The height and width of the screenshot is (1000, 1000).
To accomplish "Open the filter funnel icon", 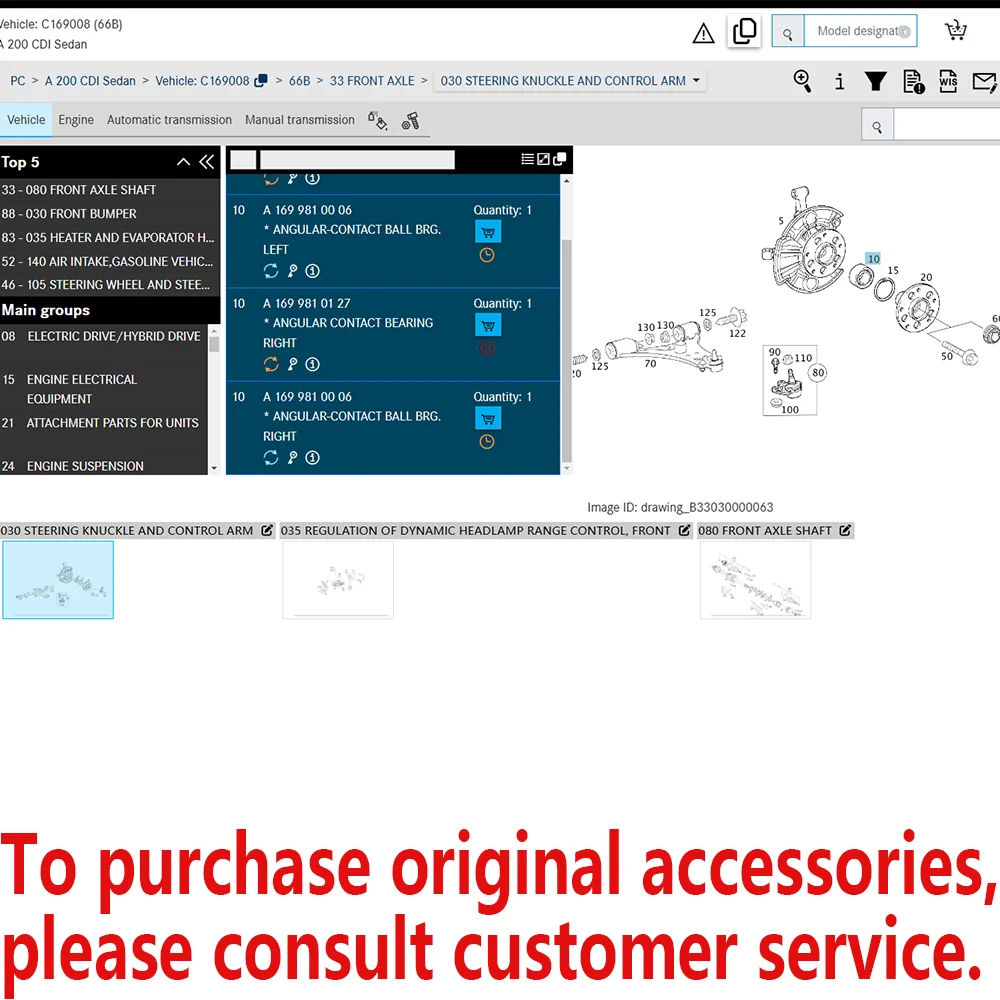I will tap(876, 81).
